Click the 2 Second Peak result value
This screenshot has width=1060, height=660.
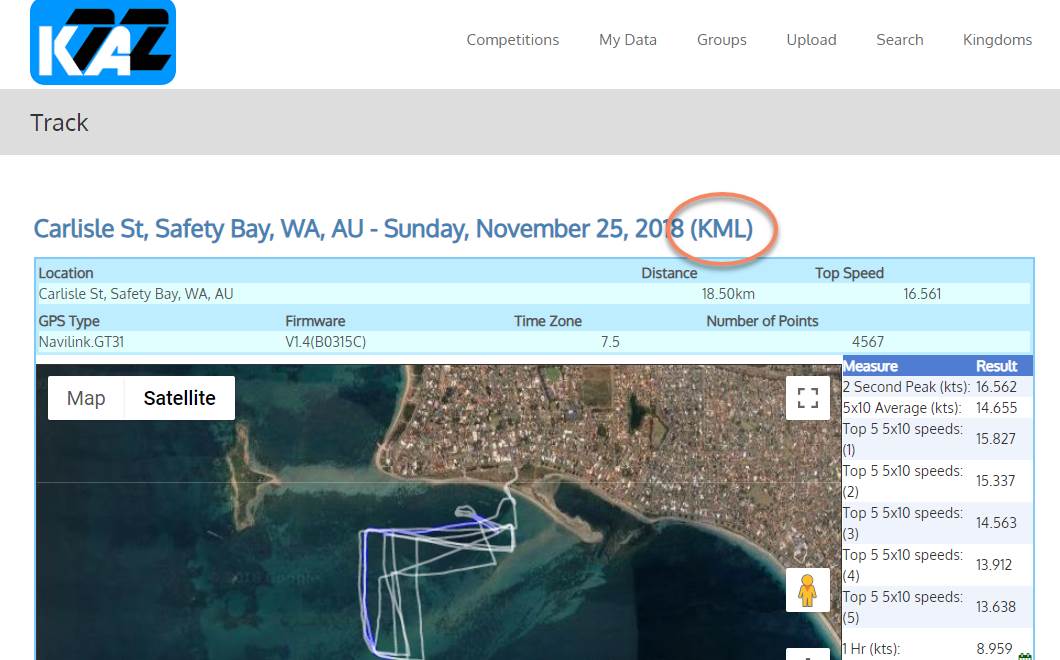995,387
